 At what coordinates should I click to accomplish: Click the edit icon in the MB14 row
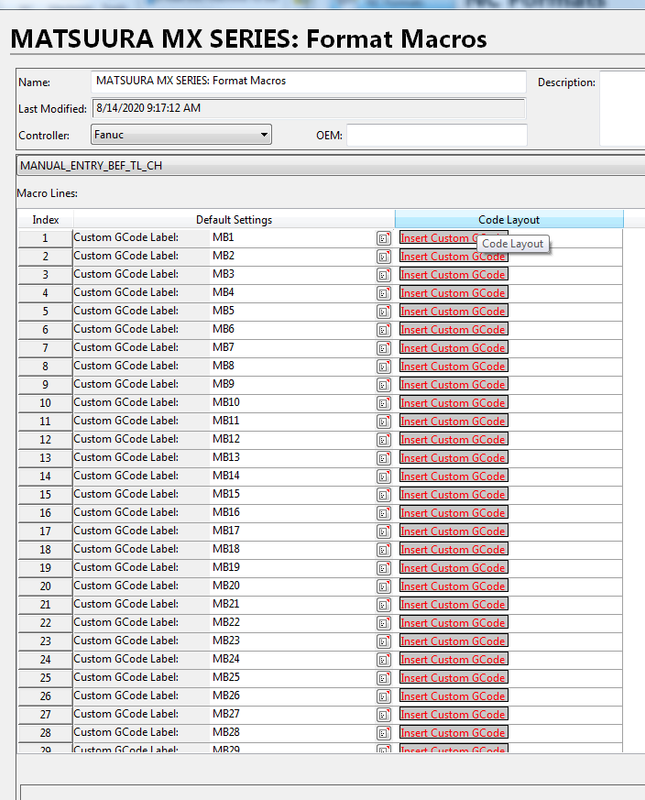tap(384, 477)
